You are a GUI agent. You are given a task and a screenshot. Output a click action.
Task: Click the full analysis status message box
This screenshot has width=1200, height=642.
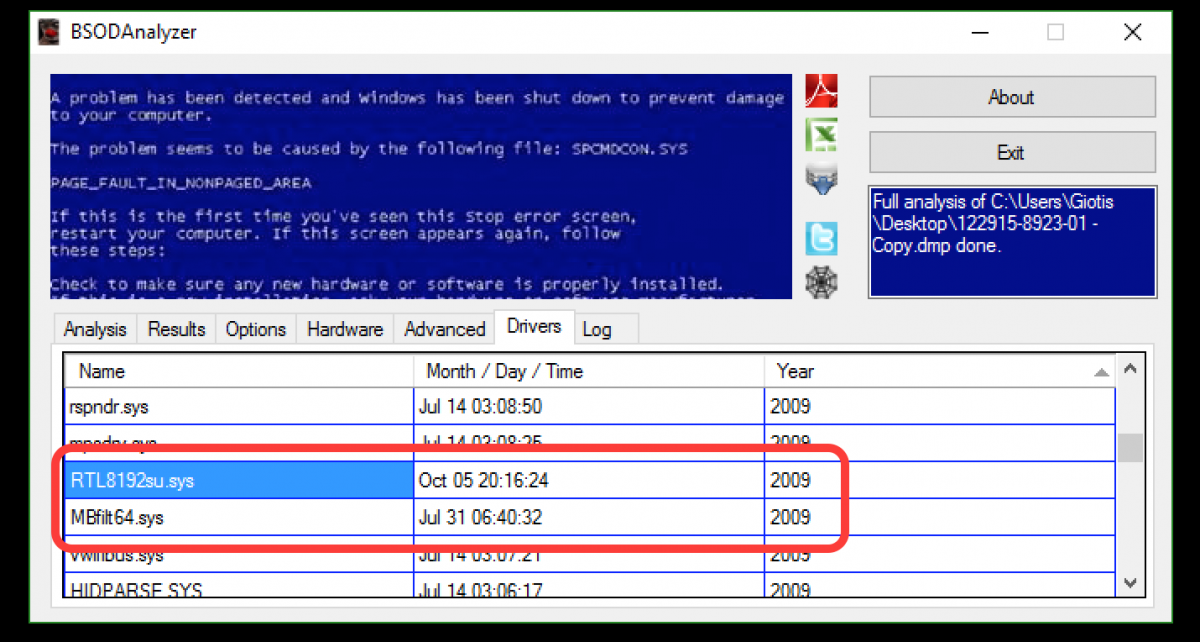[x=1012, y=241]
